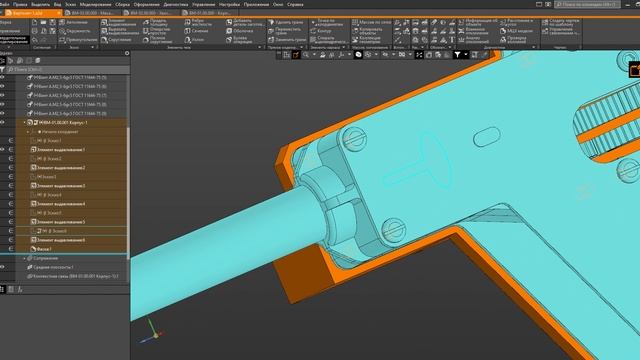This screenshot has width=640, height=360.
Task: Click the tree panel pin/settings circle icon
Action: click(127, 53)
